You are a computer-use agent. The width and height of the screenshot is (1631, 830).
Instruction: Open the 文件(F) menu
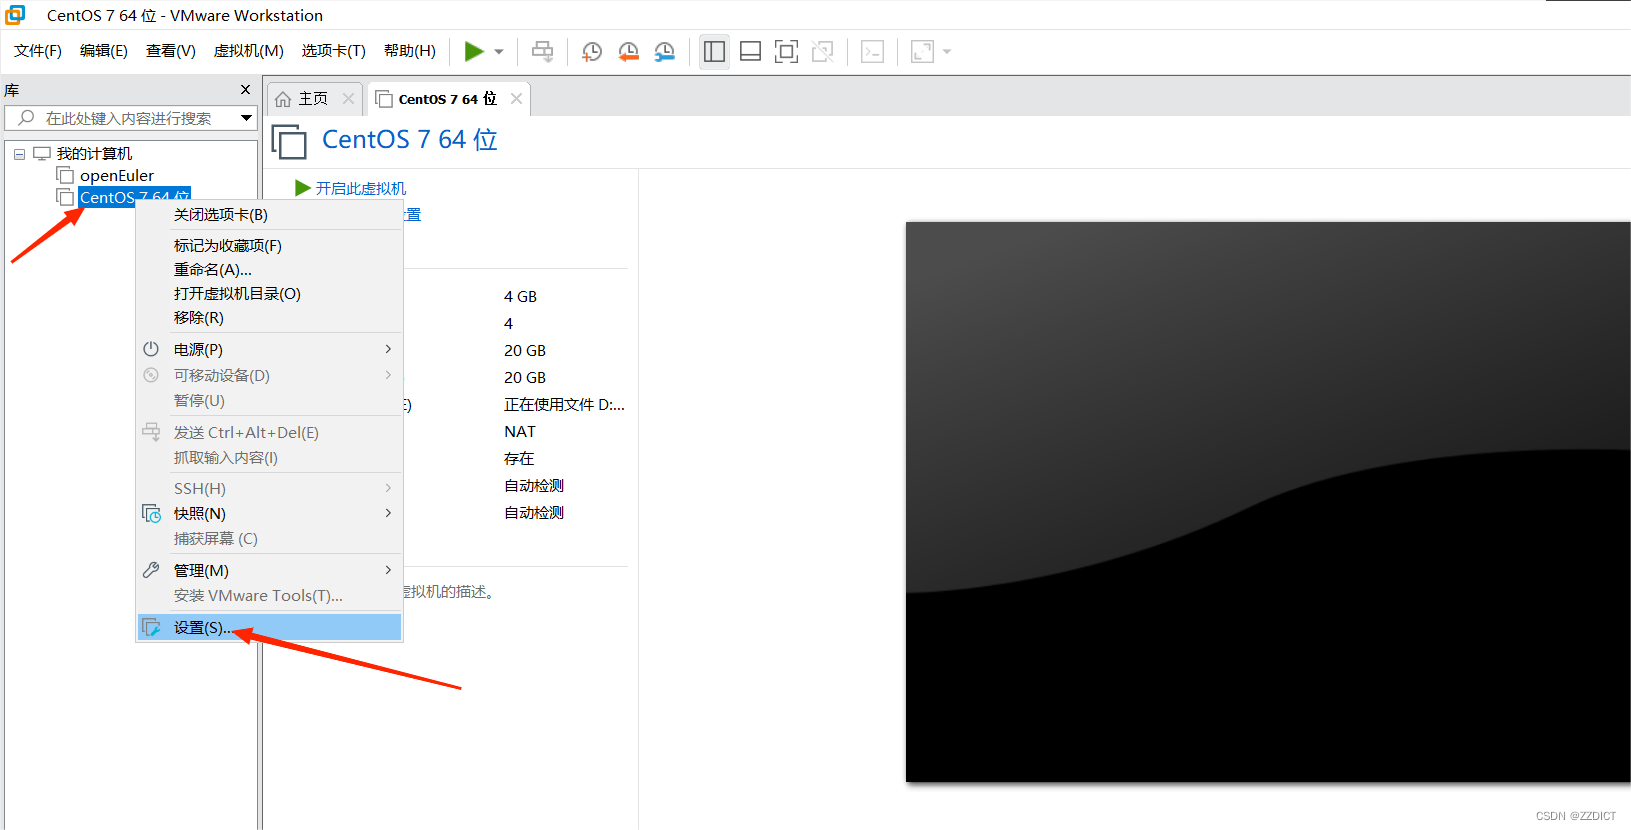(x=38, y=51)
